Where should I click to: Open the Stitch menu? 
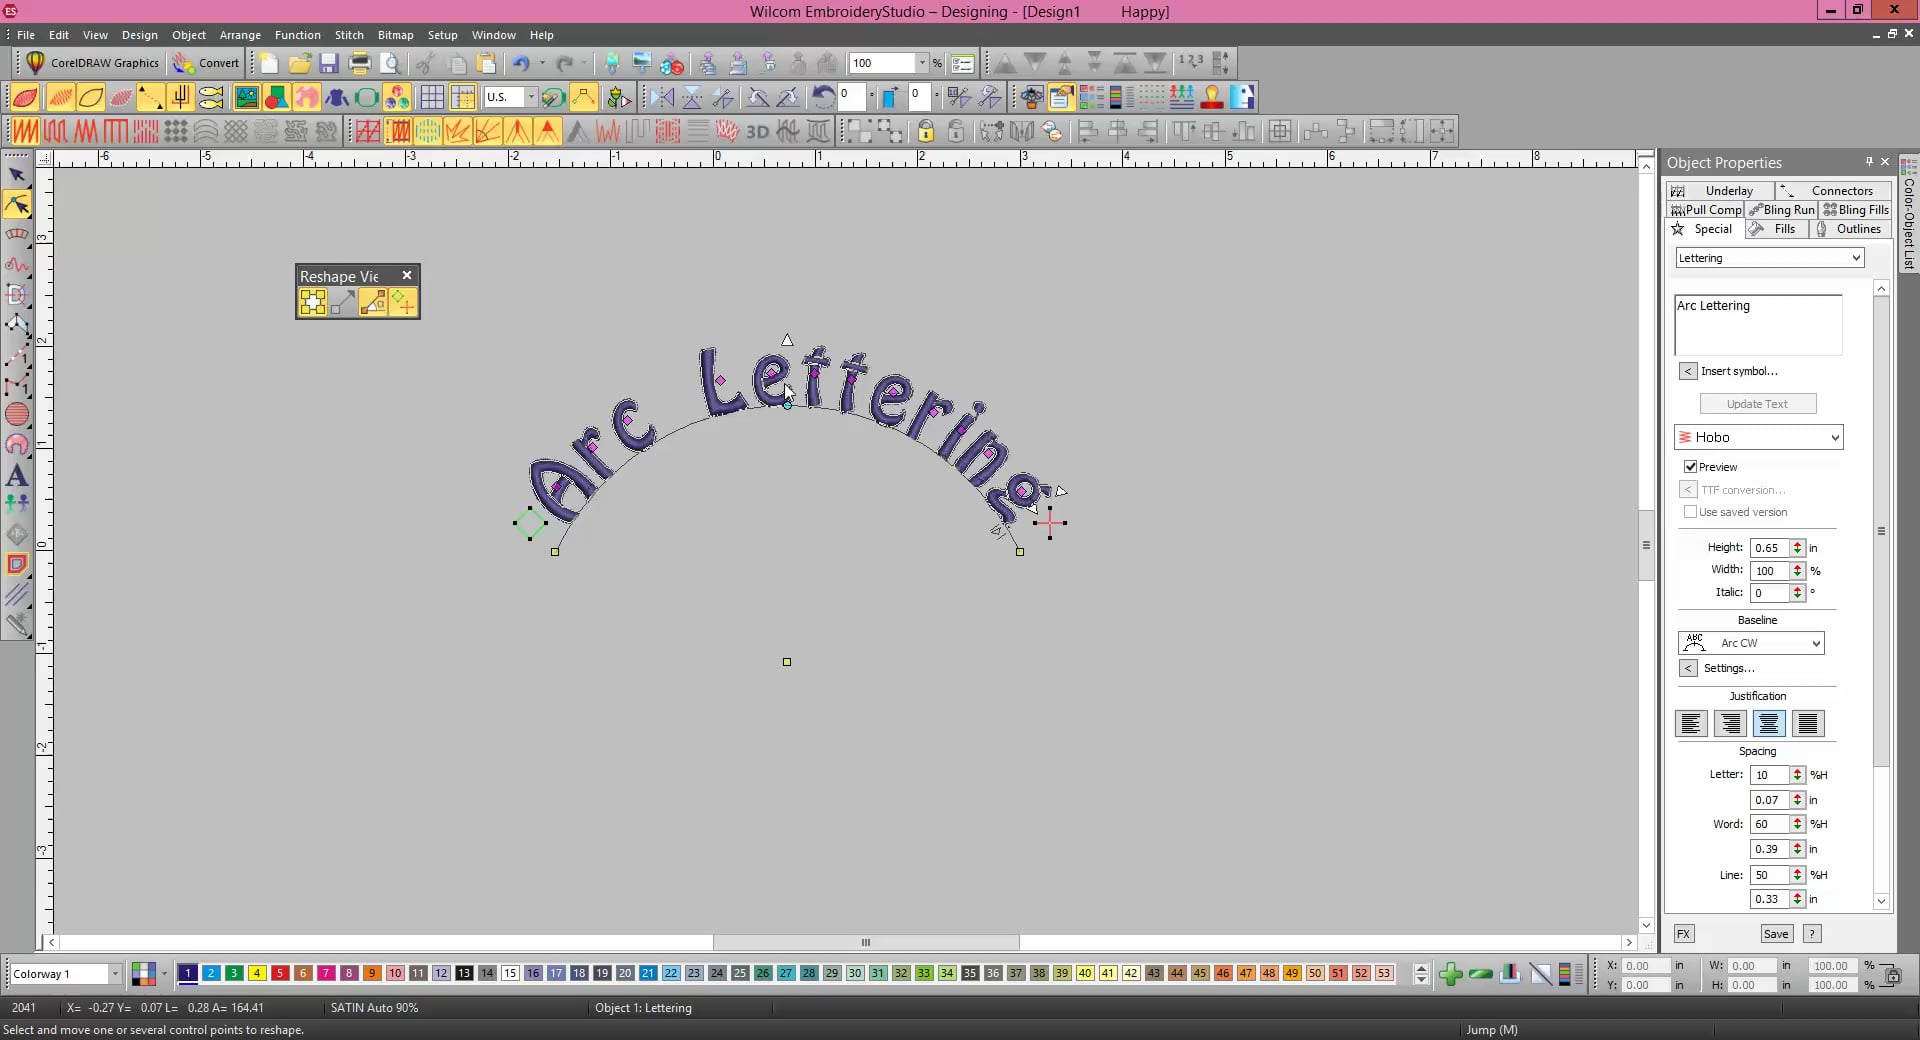349,34
